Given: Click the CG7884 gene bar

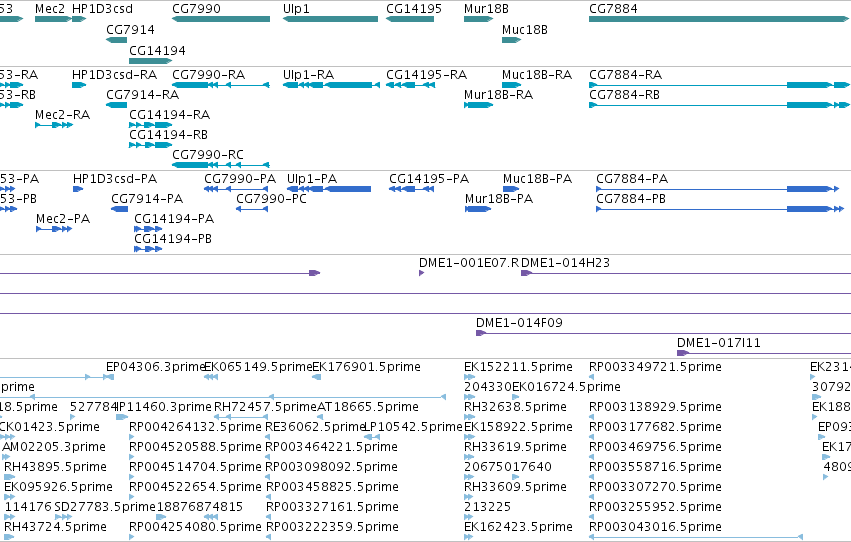Looking at the screenshot, I should pos(719,19).
